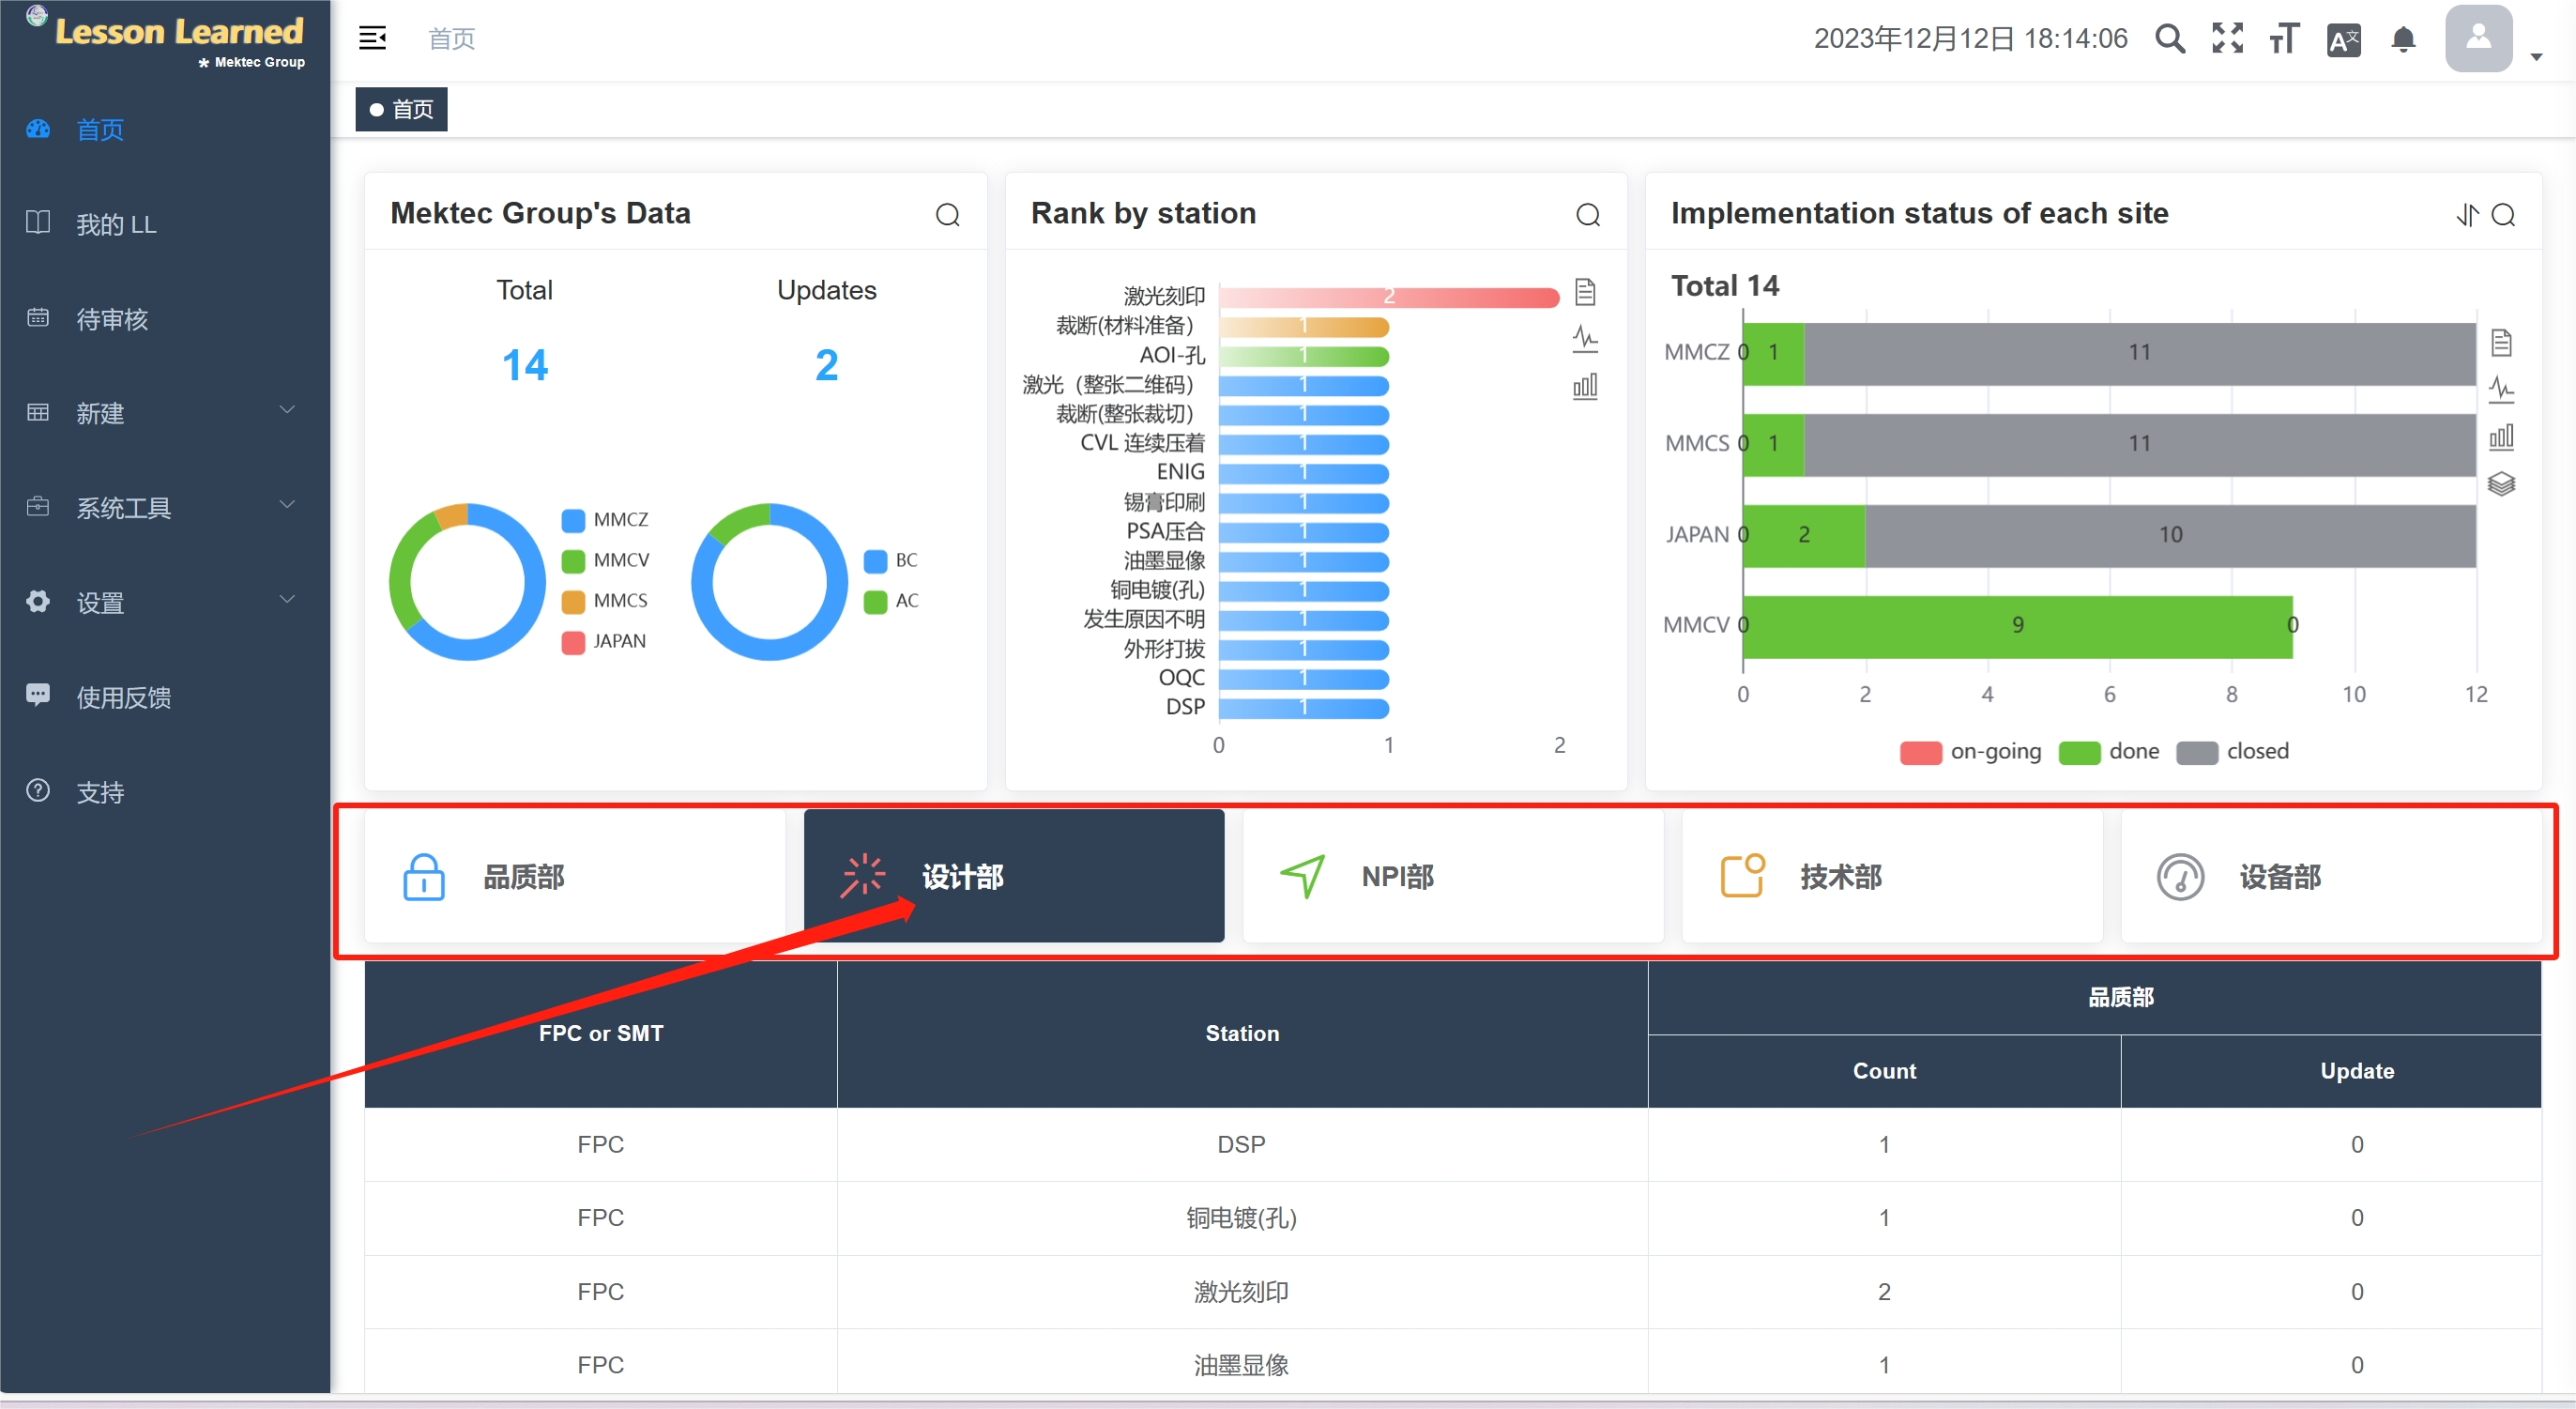This screenshot has width=2576, height=1409.
Task: Open 我的 LL in sidebar
Action: tap(165, 224)
